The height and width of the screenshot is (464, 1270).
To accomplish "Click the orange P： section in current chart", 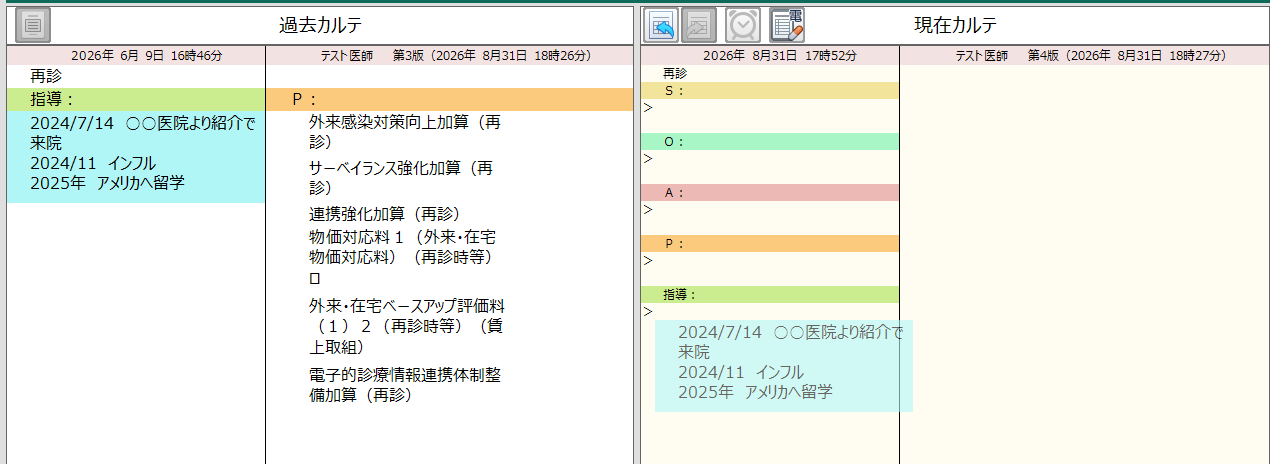I will 770,244.
